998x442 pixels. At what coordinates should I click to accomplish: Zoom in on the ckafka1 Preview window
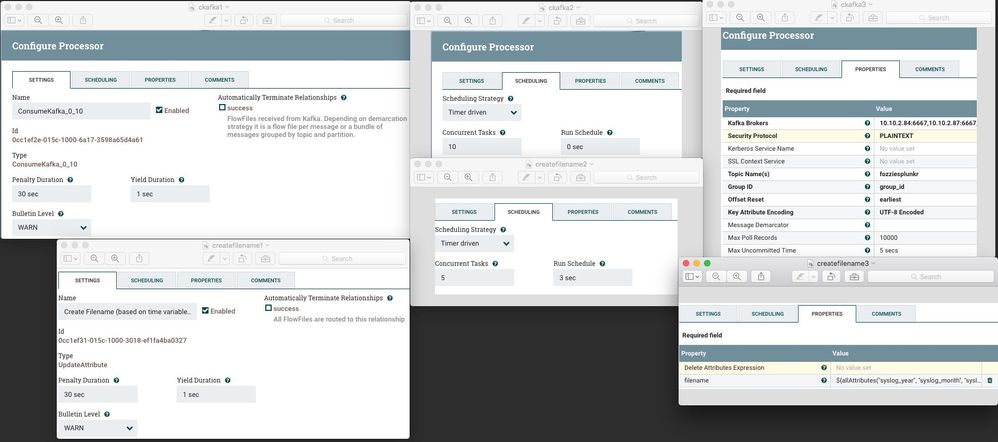tap(59, 20)
